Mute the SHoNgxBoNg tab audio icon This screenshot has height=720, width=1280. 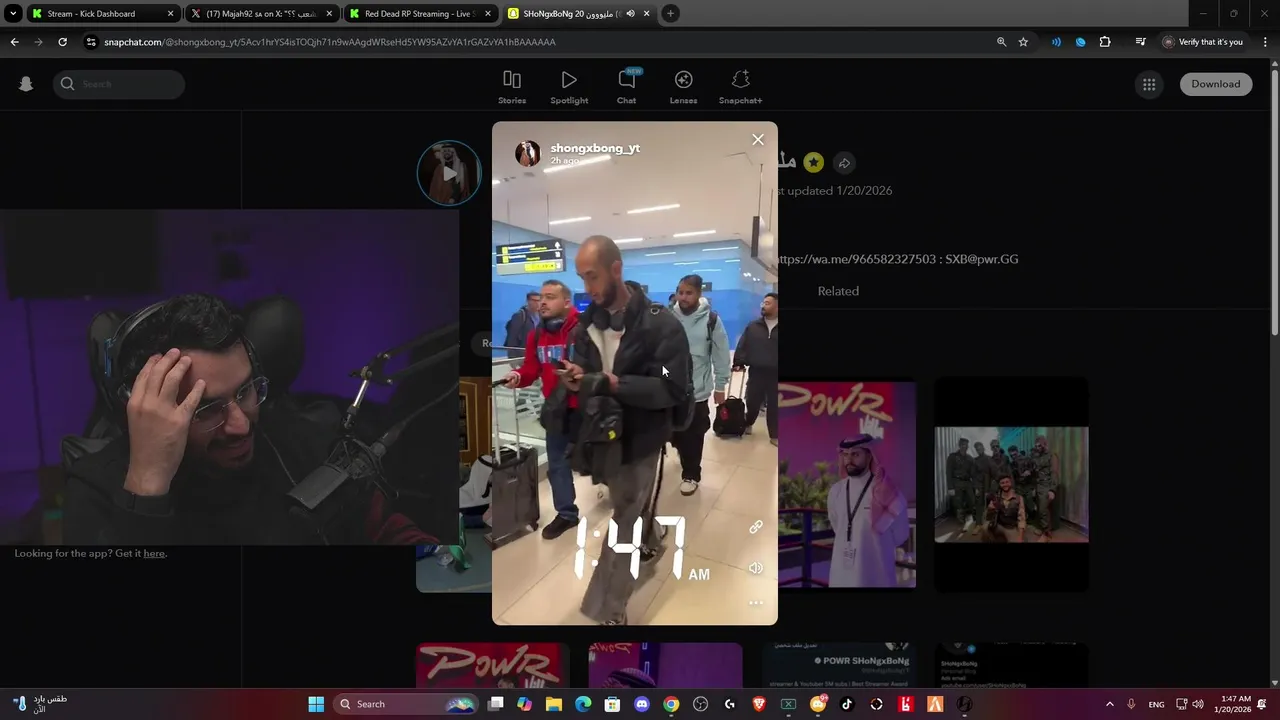click(x=630, y=14)
